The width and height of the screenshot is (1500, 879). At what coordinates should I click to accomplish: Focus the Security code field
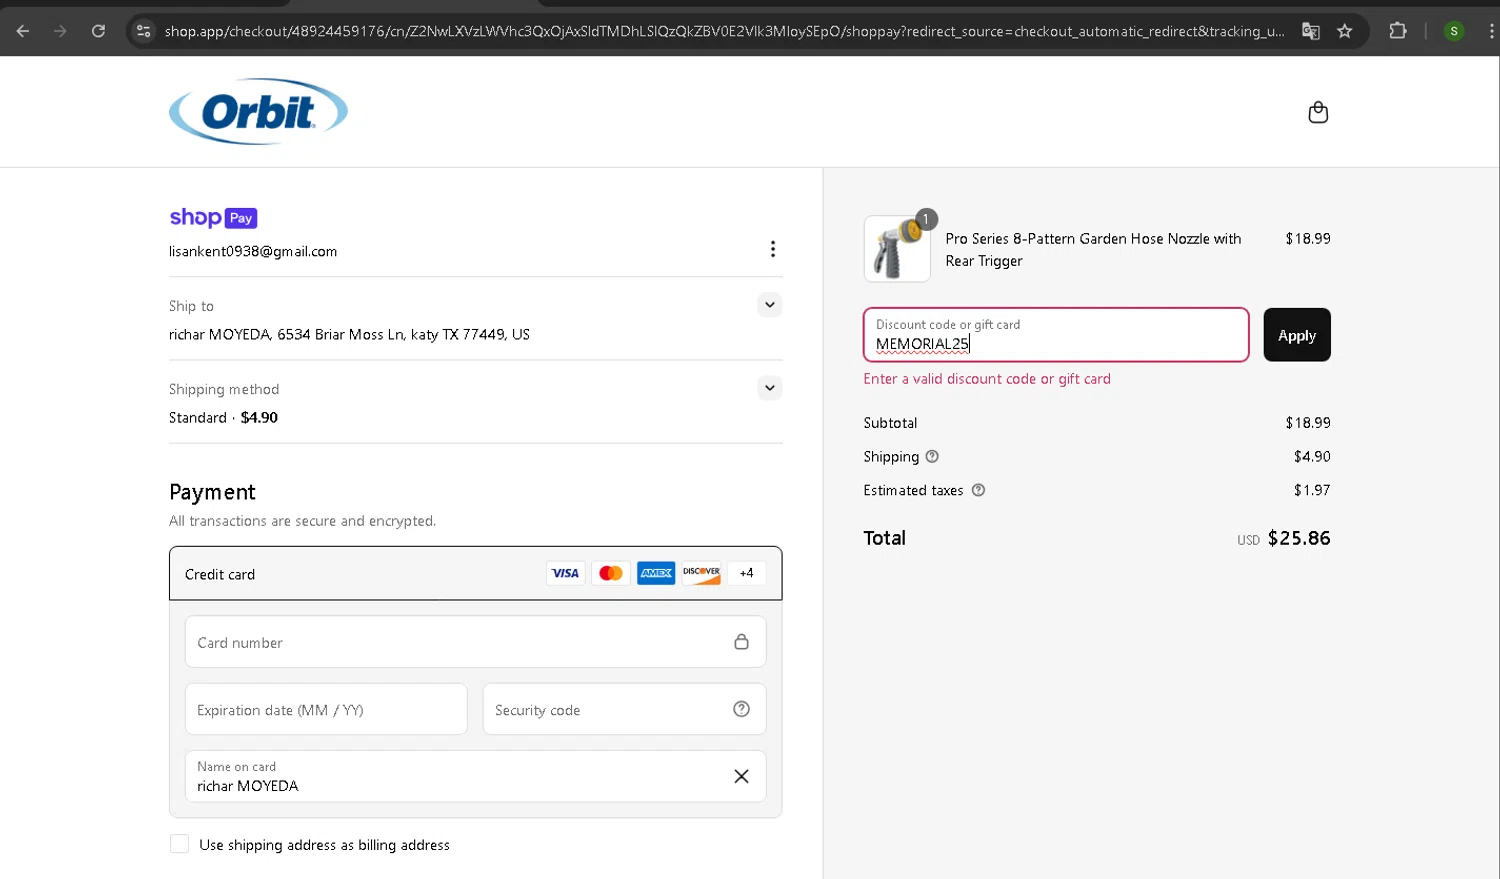click(x=624, y=709)
